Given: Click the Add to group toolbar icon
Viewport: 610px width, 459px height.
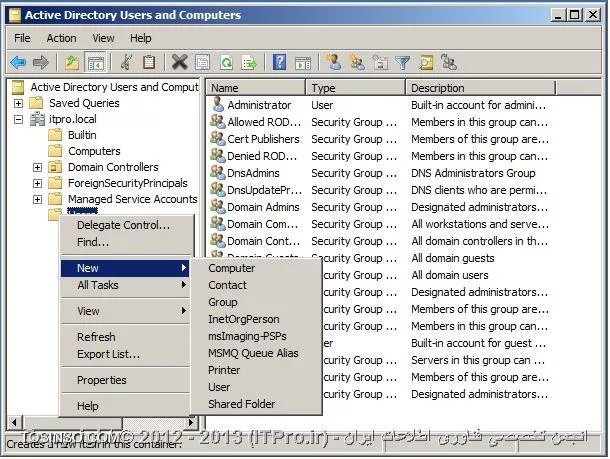Looking at the screenshot, I should click(449, 62).
